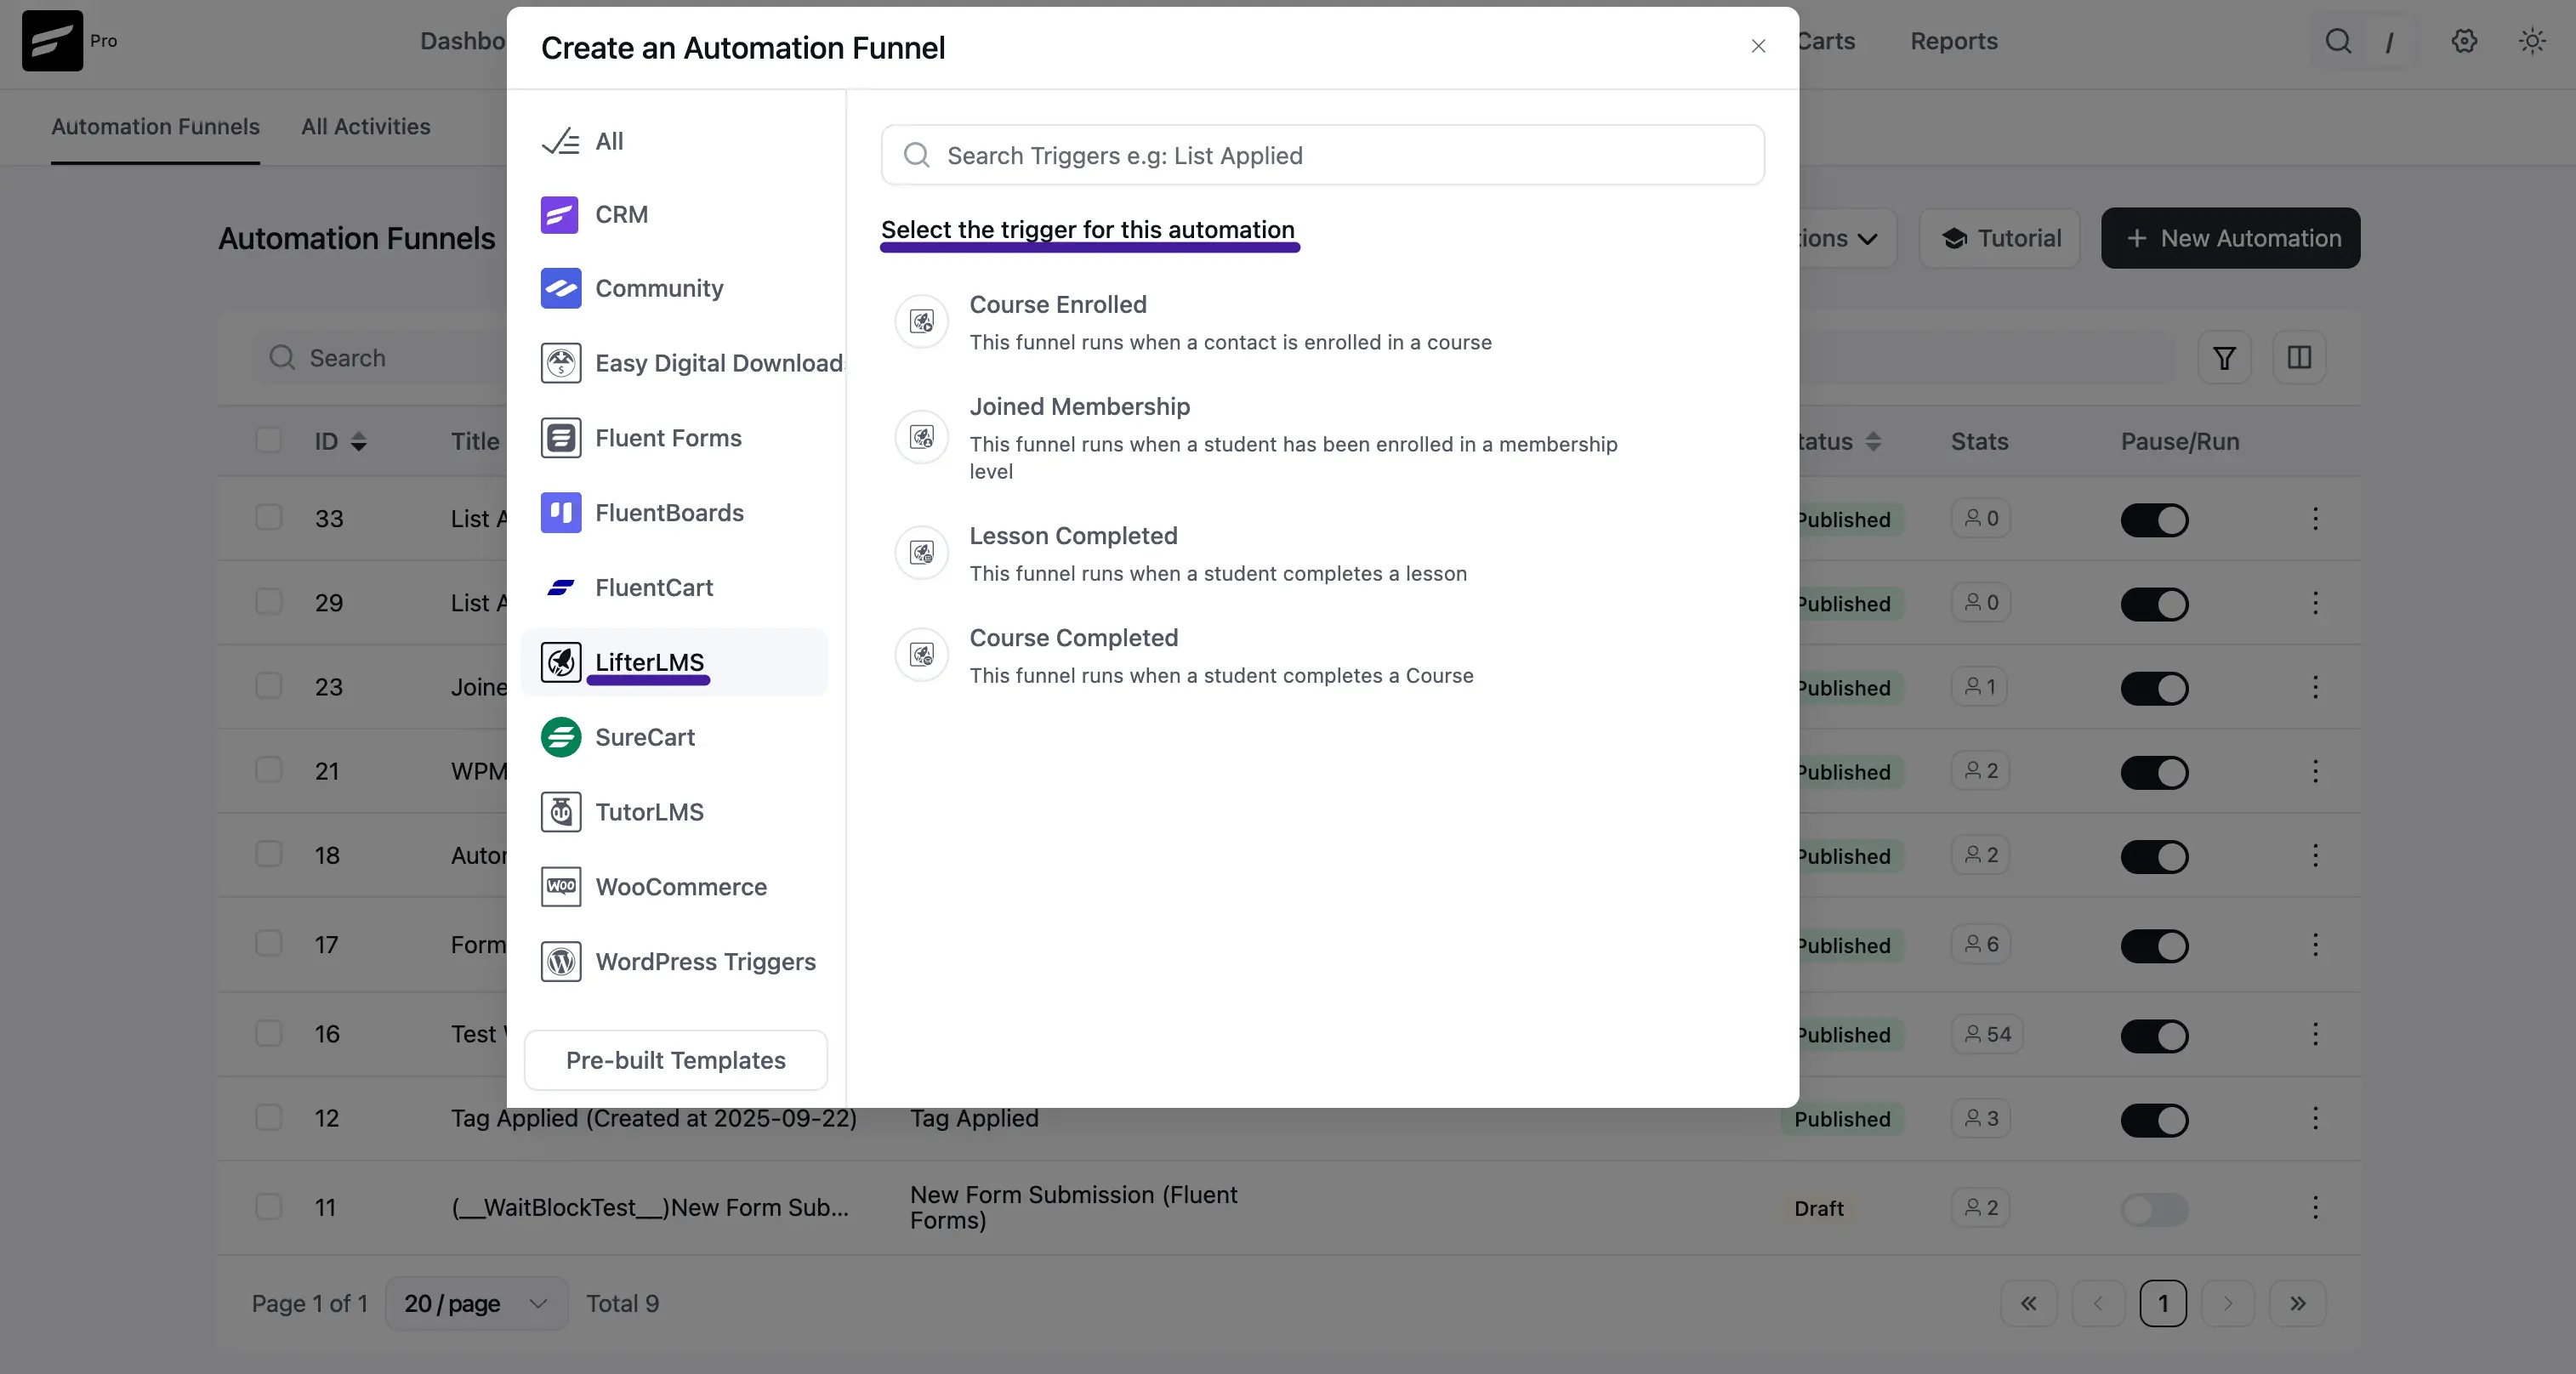Open the Reports menu item
This screenshot has width=2576, height=1374.
[x=1953, y=41]
